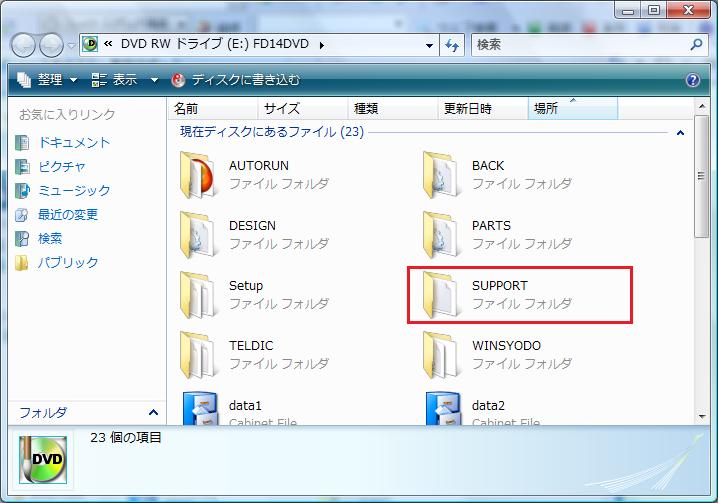This screenshot has width=718, height=503.
Task: Select the PARTS folder icon
Action: [x=441, y=235]
